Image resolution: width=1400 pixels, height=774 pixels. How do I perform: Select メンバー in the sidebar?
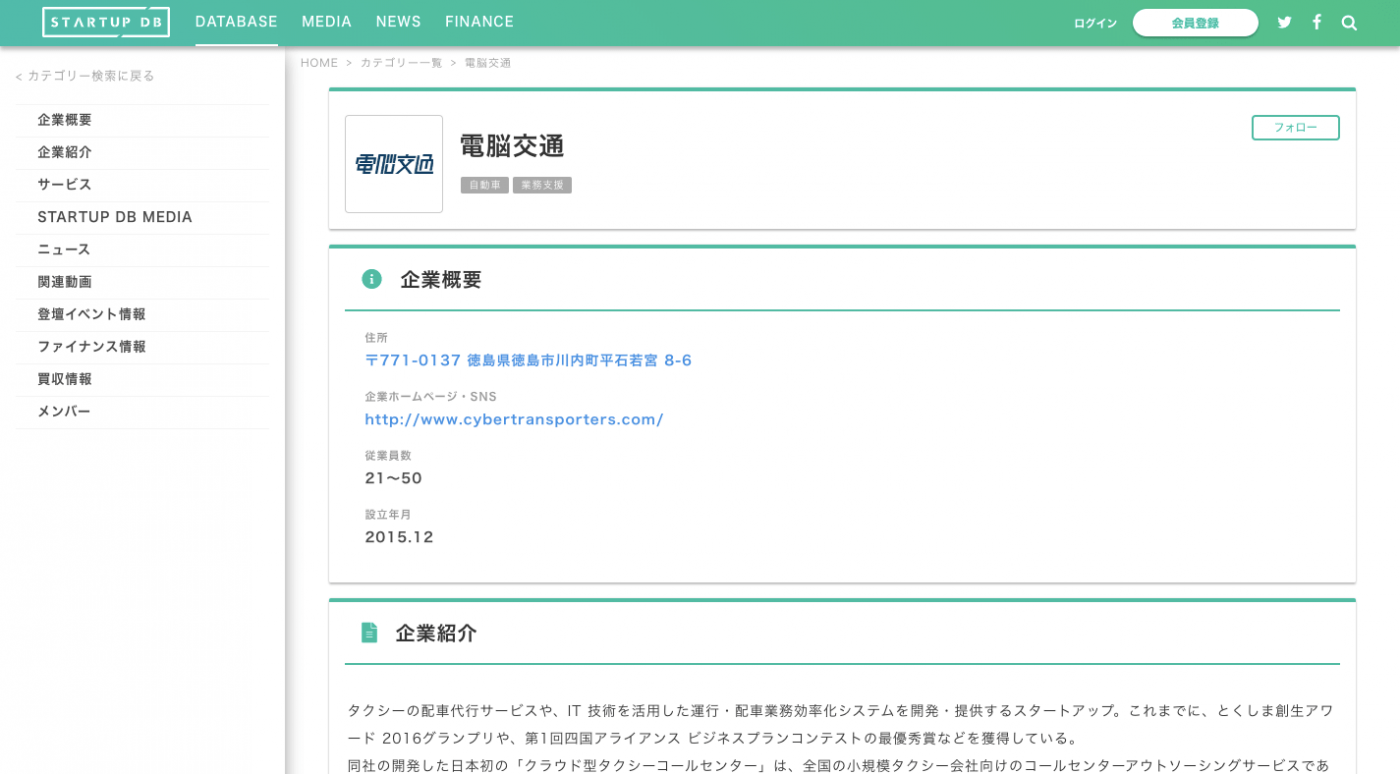pyautogui.click(x=142, y=412)
